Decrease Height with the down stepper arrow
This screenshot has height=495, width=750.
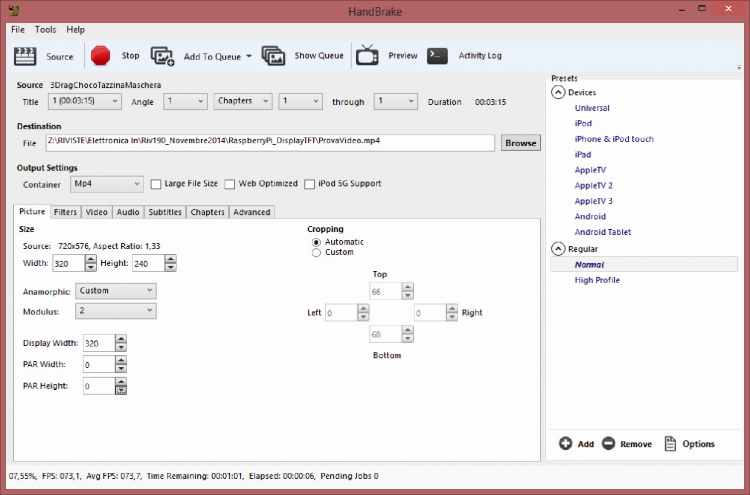pyautogui.click(x=171, y=268)
